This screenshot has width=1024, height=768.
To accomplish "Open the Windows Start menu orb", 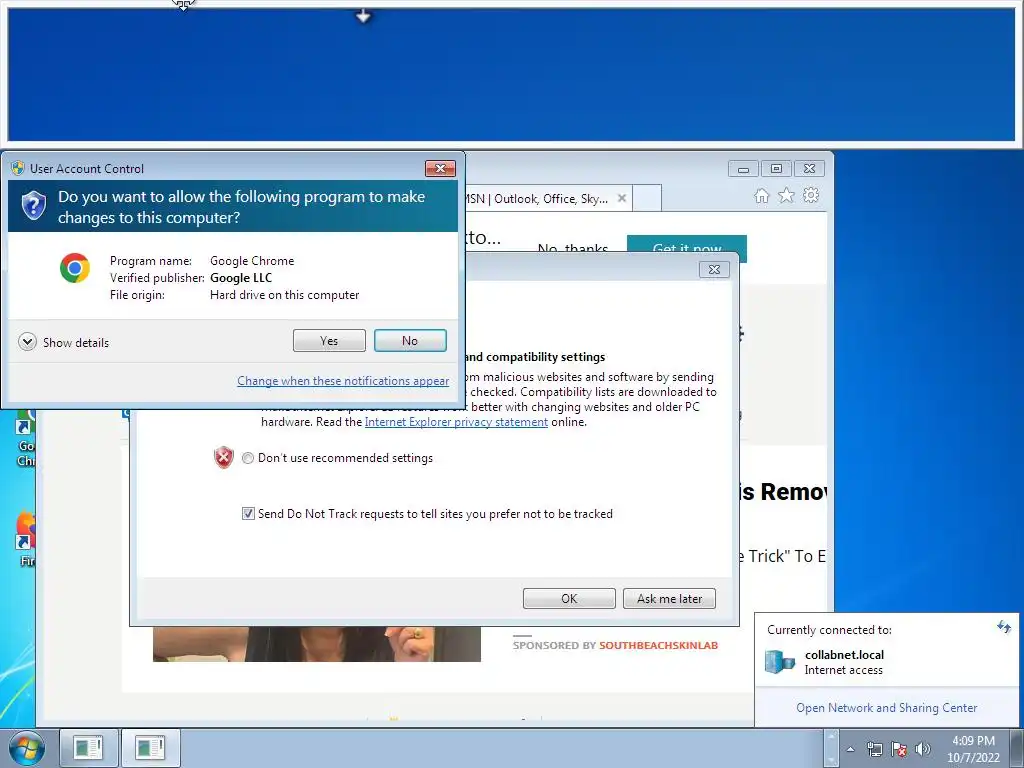I will 27,748.
